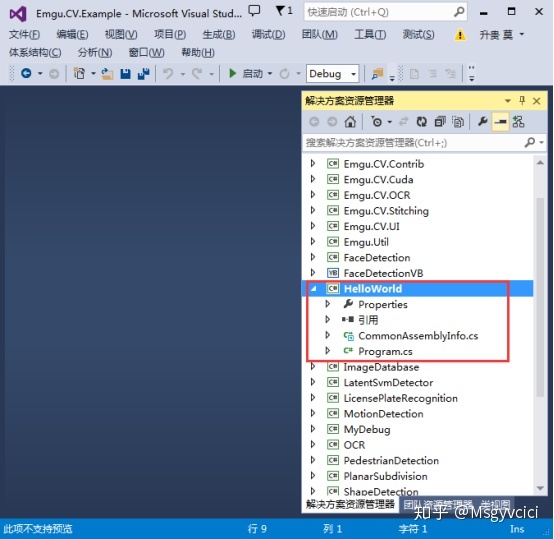554x539 pixels.
Task: Open the Start button dropdown arrow
Action: pyautogui.click(x=270, y=73)
